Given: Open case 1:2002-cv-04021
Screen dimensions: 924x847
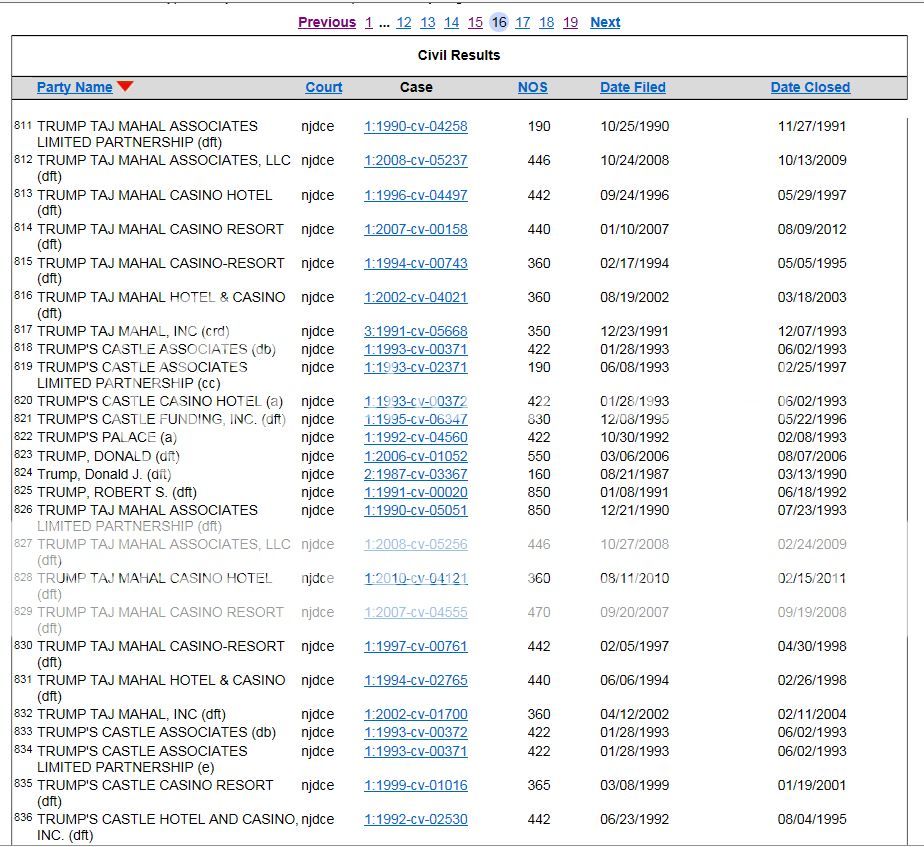Looking at the screenshot, I should 415,297.
